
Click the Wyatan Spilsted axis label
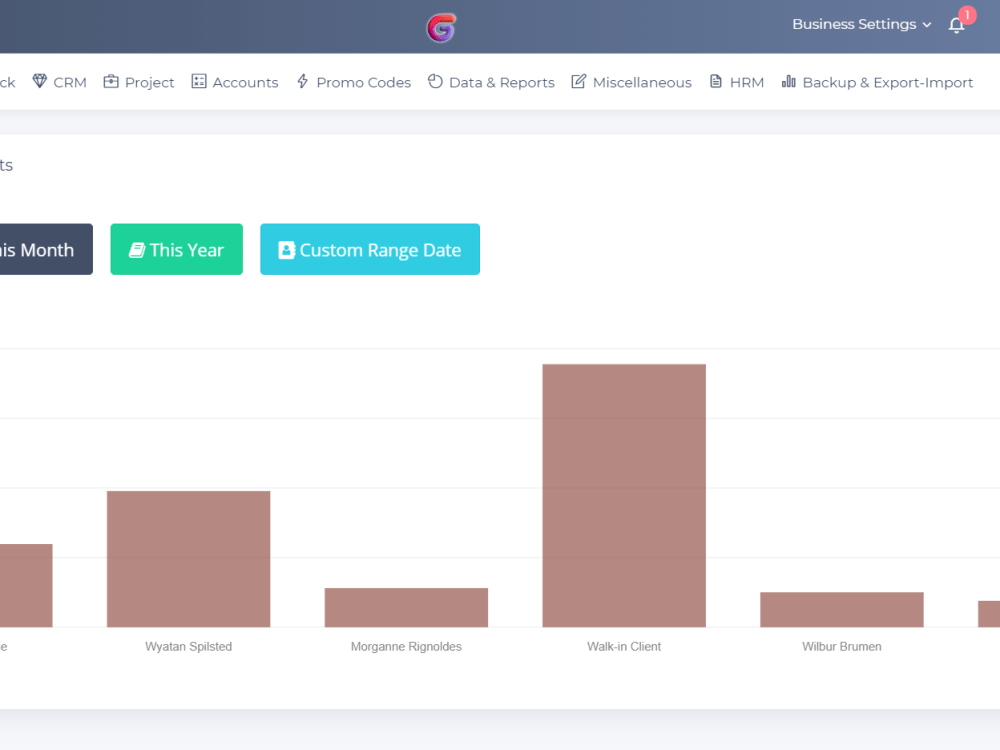[189, 647]
